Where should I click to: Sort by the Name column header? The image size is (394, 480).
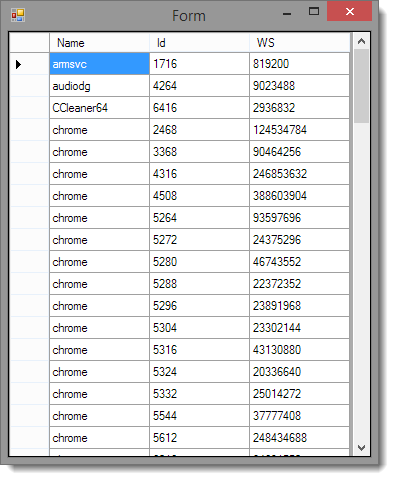99,43
